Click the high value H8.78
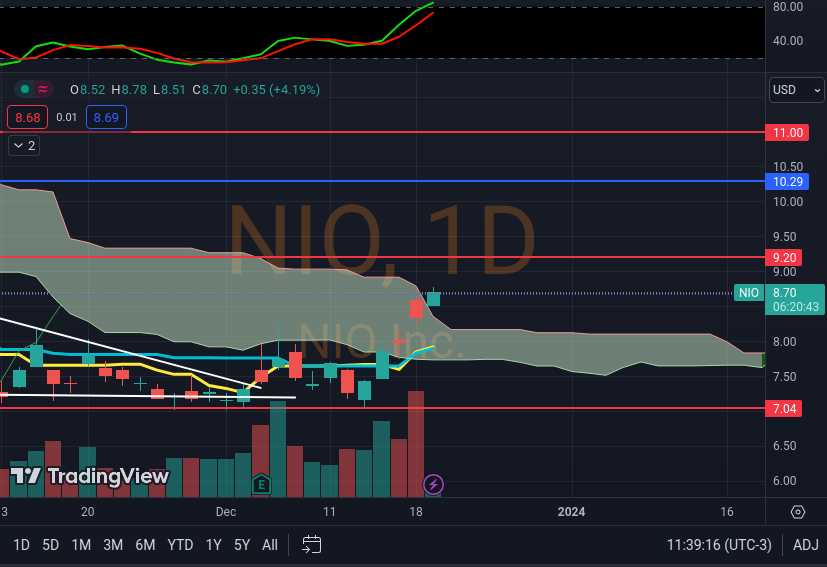Screen dimensions: 827x567 tap(129, 90)
